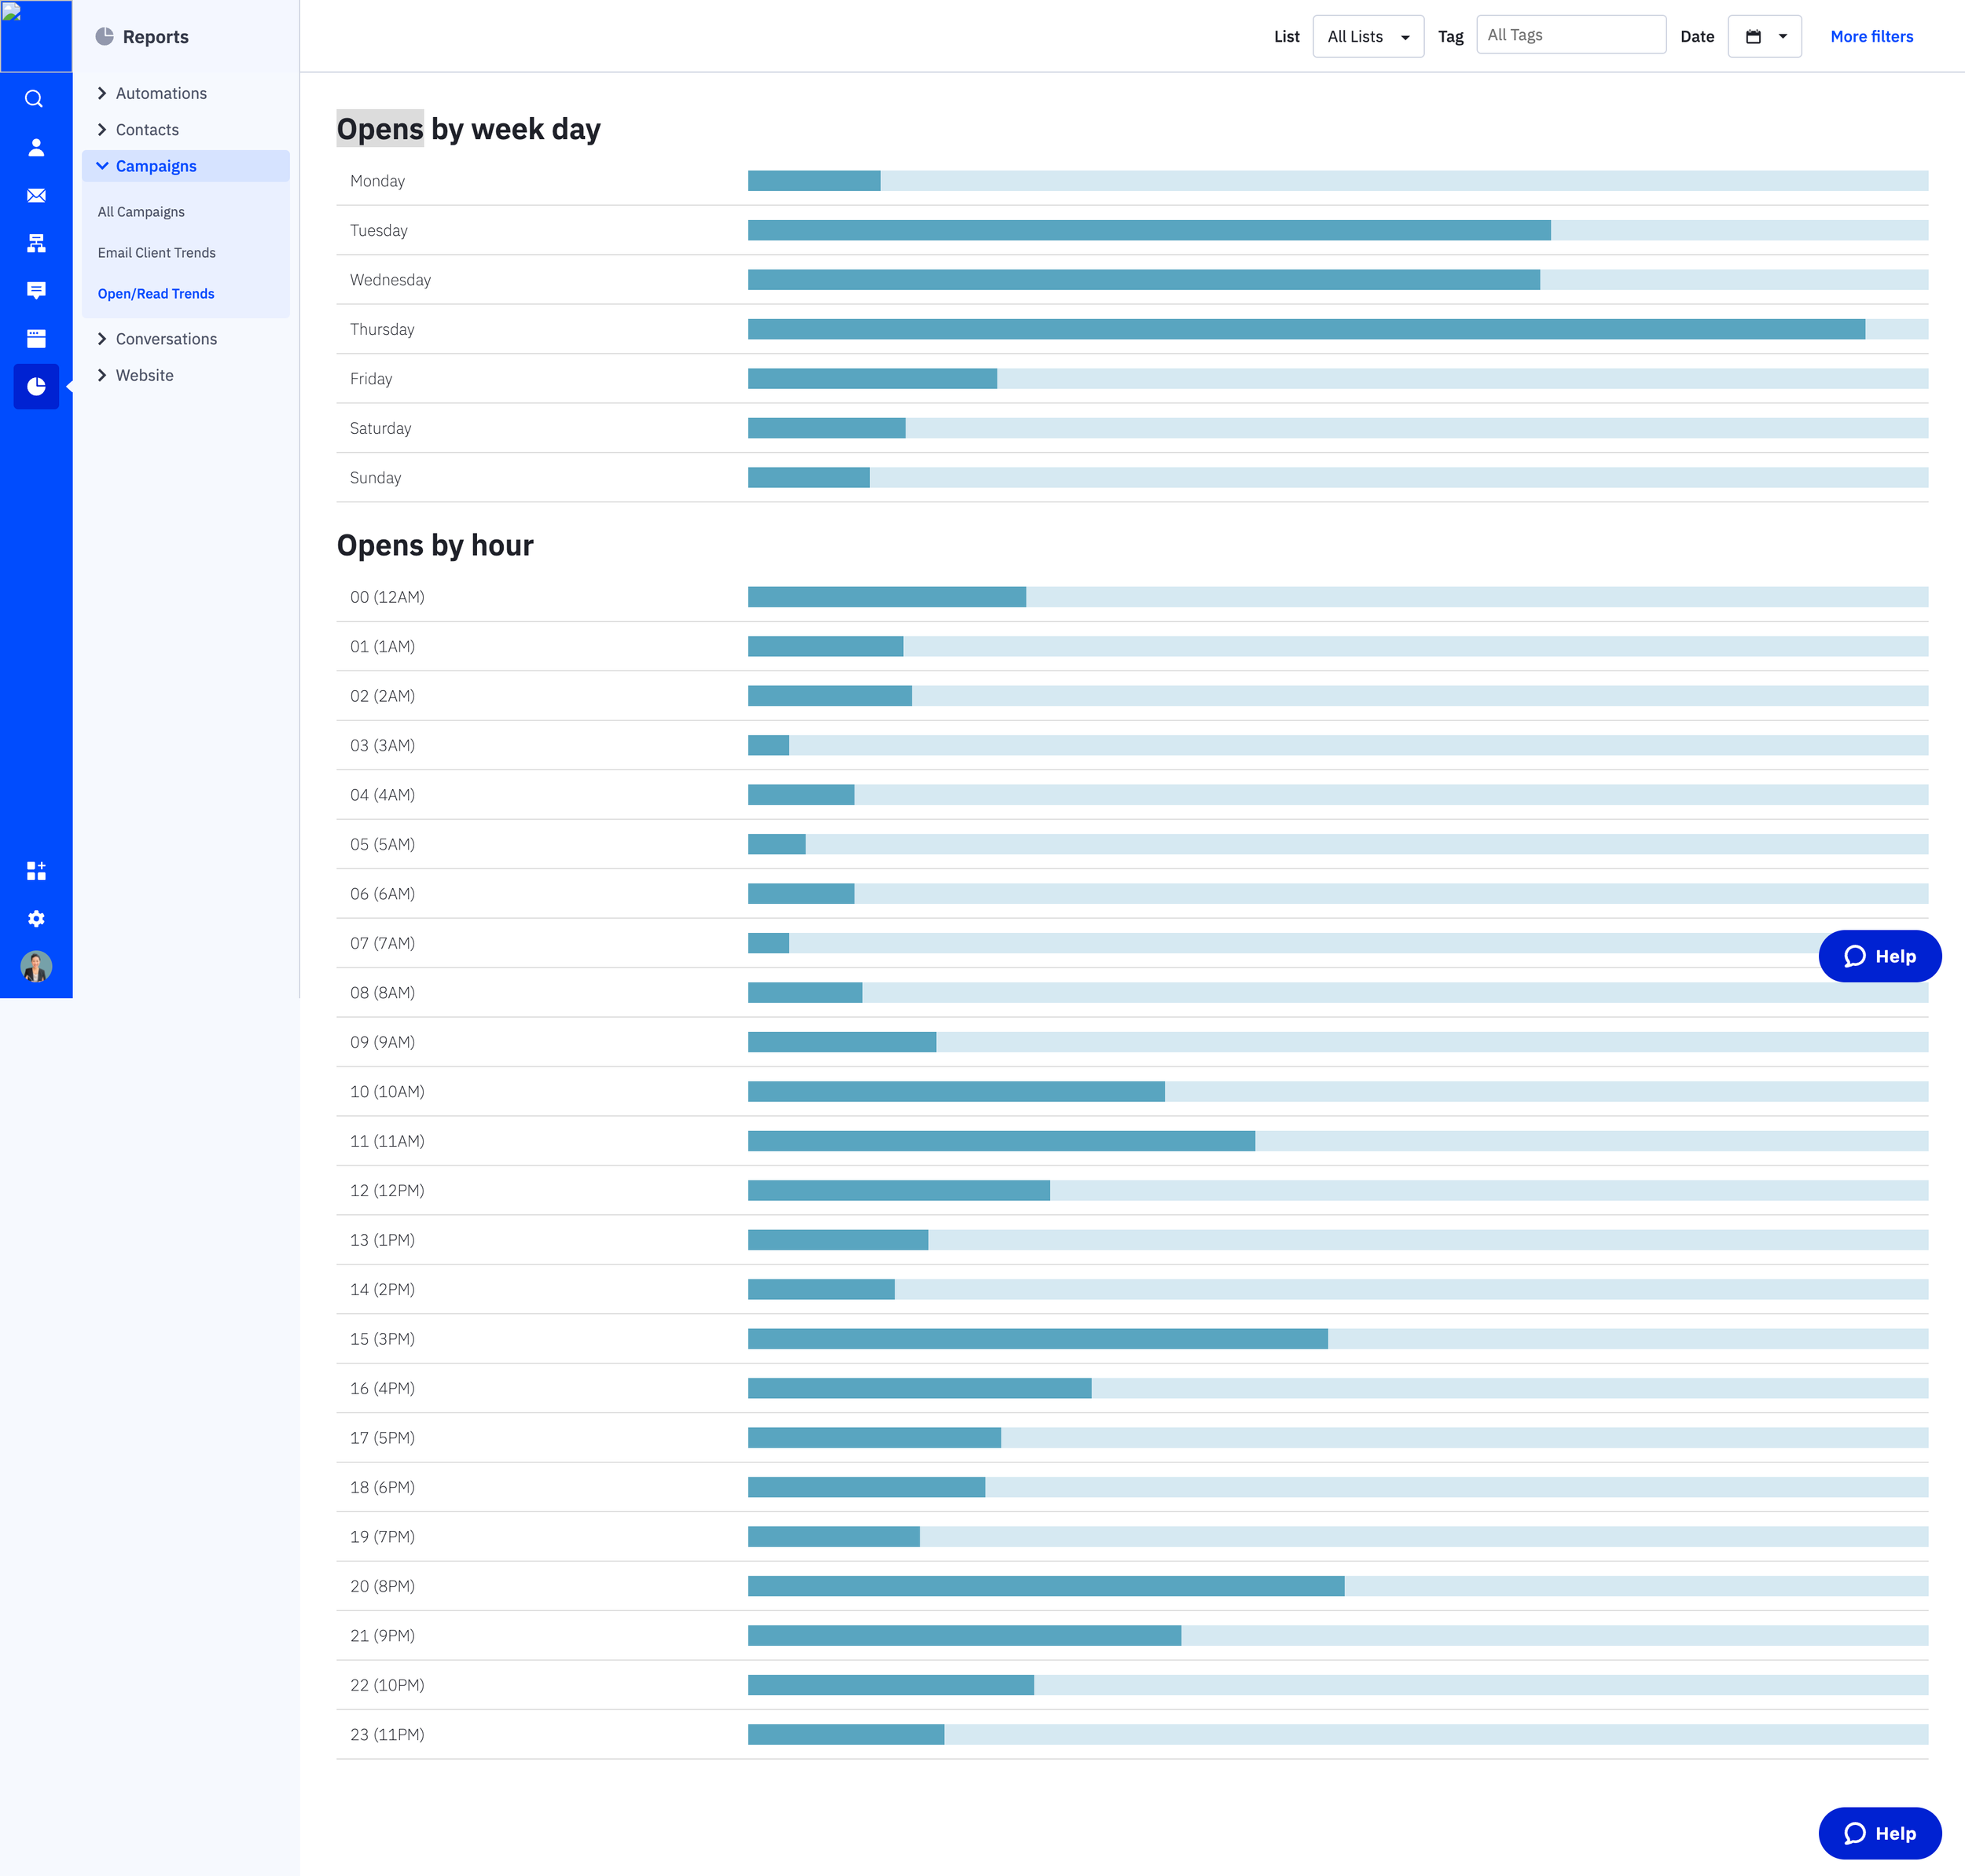Open the All Lists dropdown

pyautogui.click(x=1367, y=37)
